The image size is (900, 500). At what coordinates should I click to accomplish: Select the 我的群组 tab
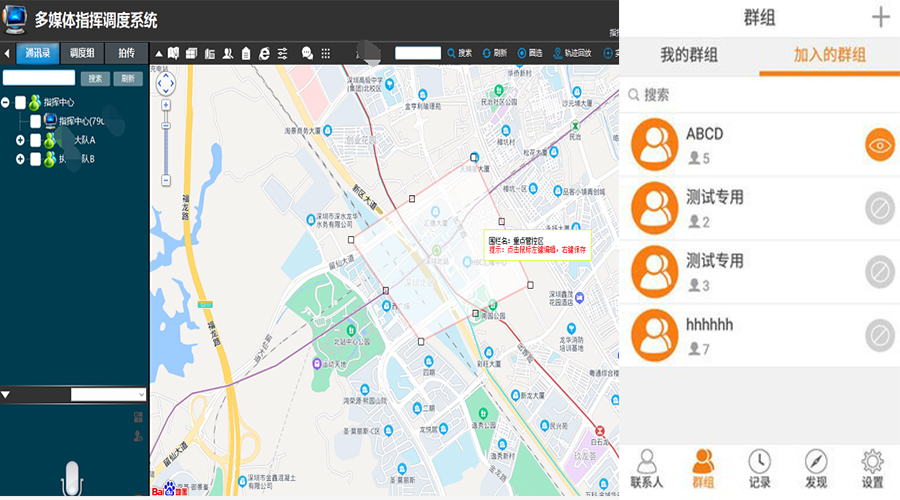[x=689, y=55]
